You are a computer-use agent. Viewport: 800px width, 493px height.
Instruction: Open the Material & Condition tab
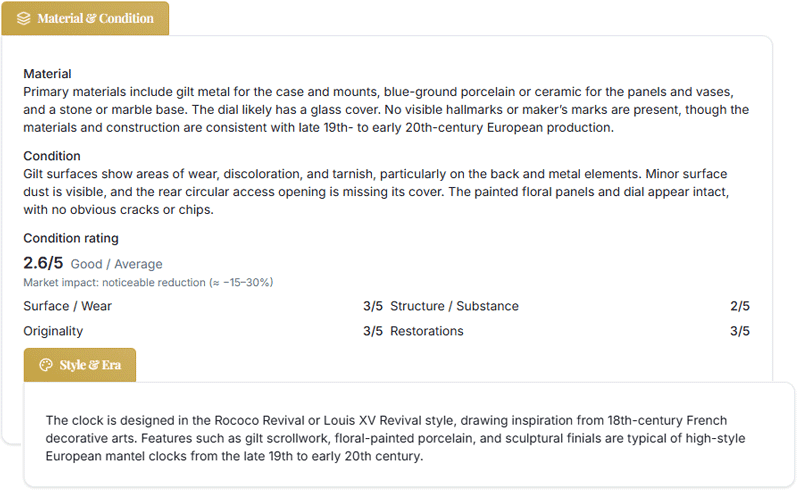[x=86, y=18]
